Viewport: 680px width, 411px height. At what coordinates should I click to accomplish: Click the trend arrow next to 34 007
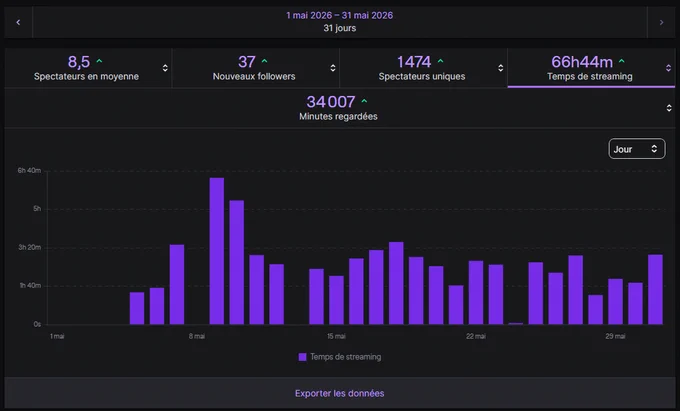[364, 101]
